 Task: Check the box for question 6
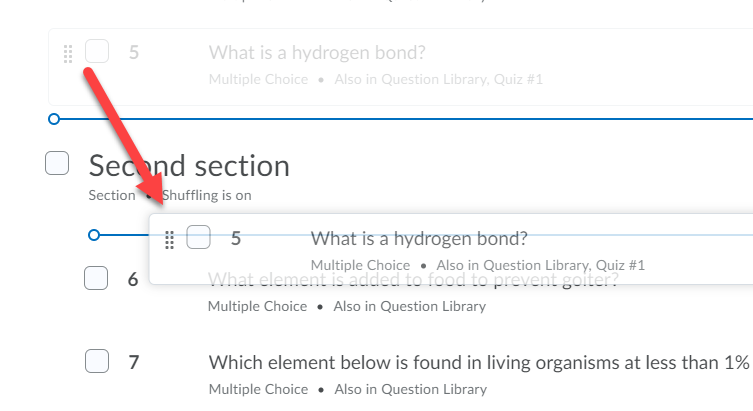(96, 278)
